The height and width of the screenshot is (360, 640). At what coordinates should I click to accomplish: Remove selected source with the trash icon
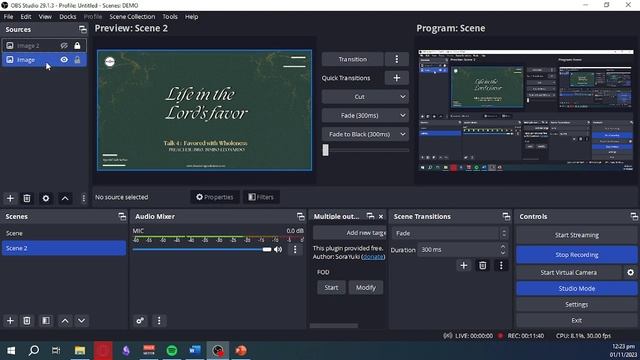click(x=27, y=198)
